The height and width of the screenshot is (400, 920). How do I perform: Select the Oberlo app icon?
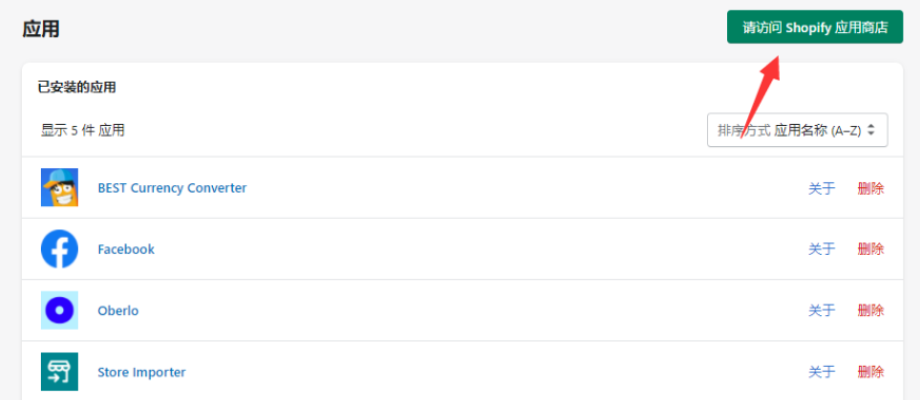59,310
